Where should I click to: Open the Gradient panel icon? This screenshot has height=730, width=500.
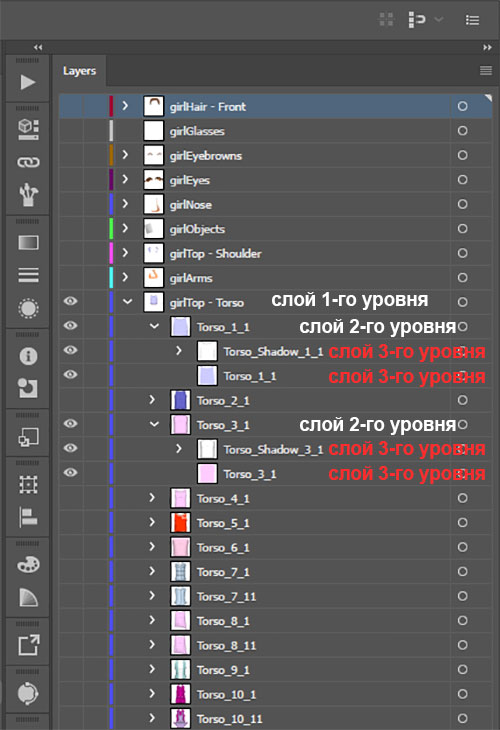click(28, 243)
